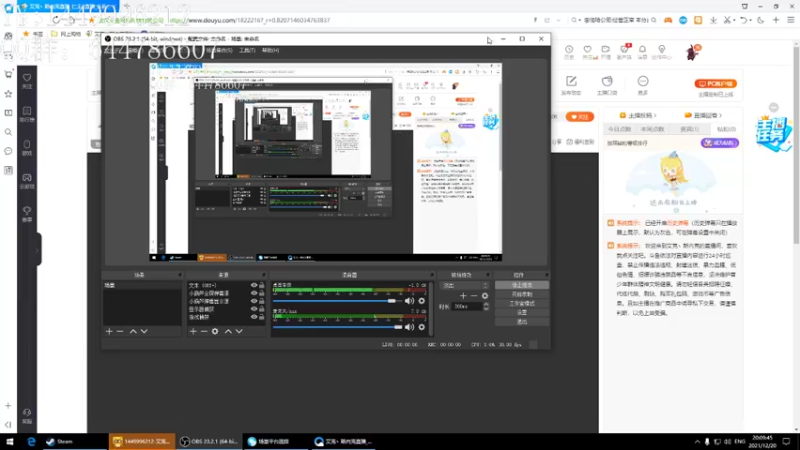
Task: Move the scene down in Scenes panel
Action: coord(144,332)
